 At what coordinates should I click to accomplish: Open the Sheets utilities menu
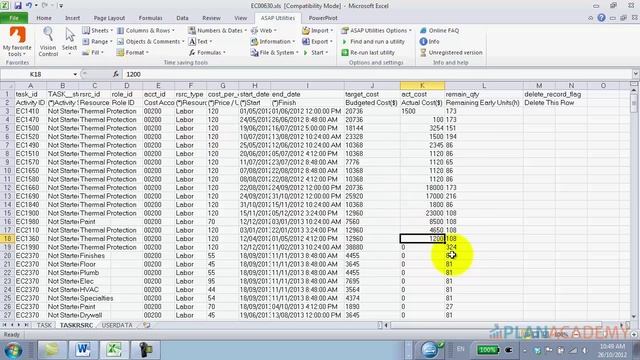coord(97,31)
